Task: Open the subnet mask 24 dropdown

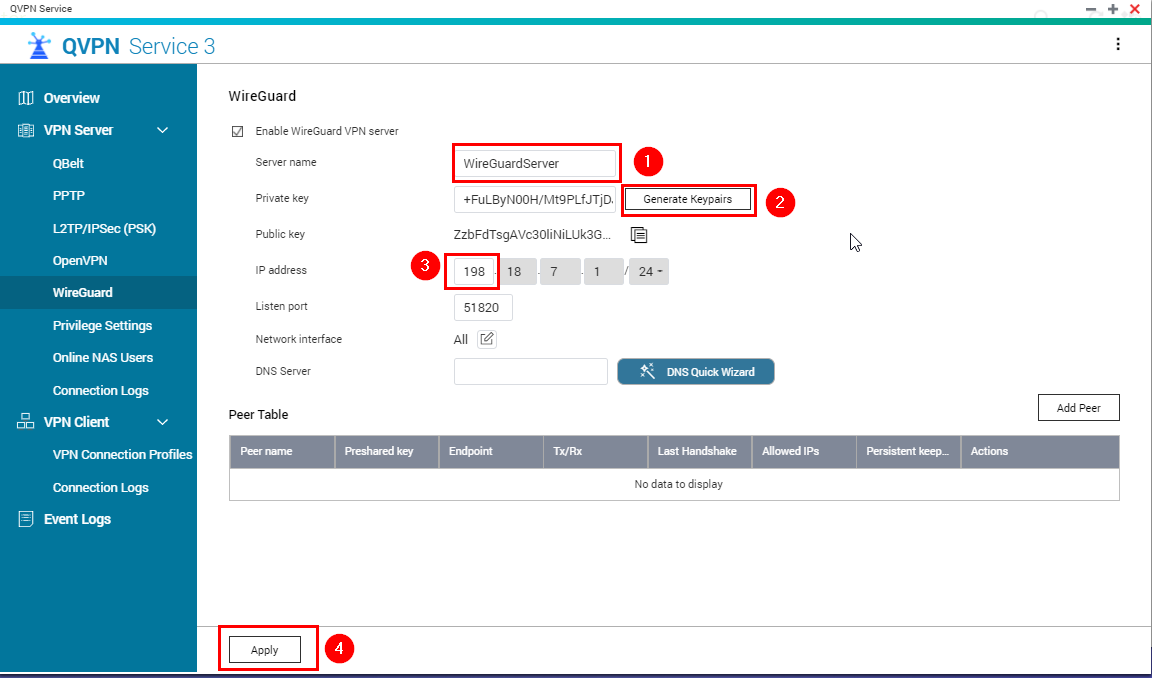Action: click(x=649, y=271)
